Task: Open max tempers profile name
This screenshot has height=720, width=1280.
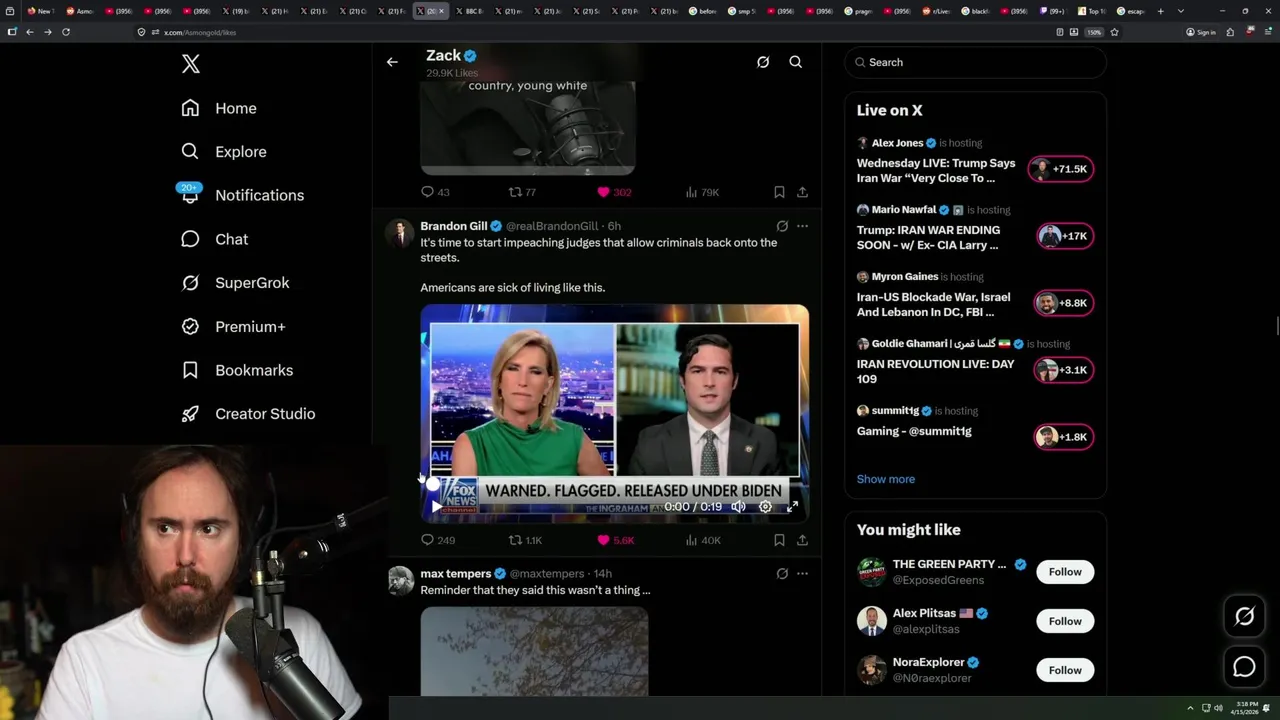Action: (456, 574)
